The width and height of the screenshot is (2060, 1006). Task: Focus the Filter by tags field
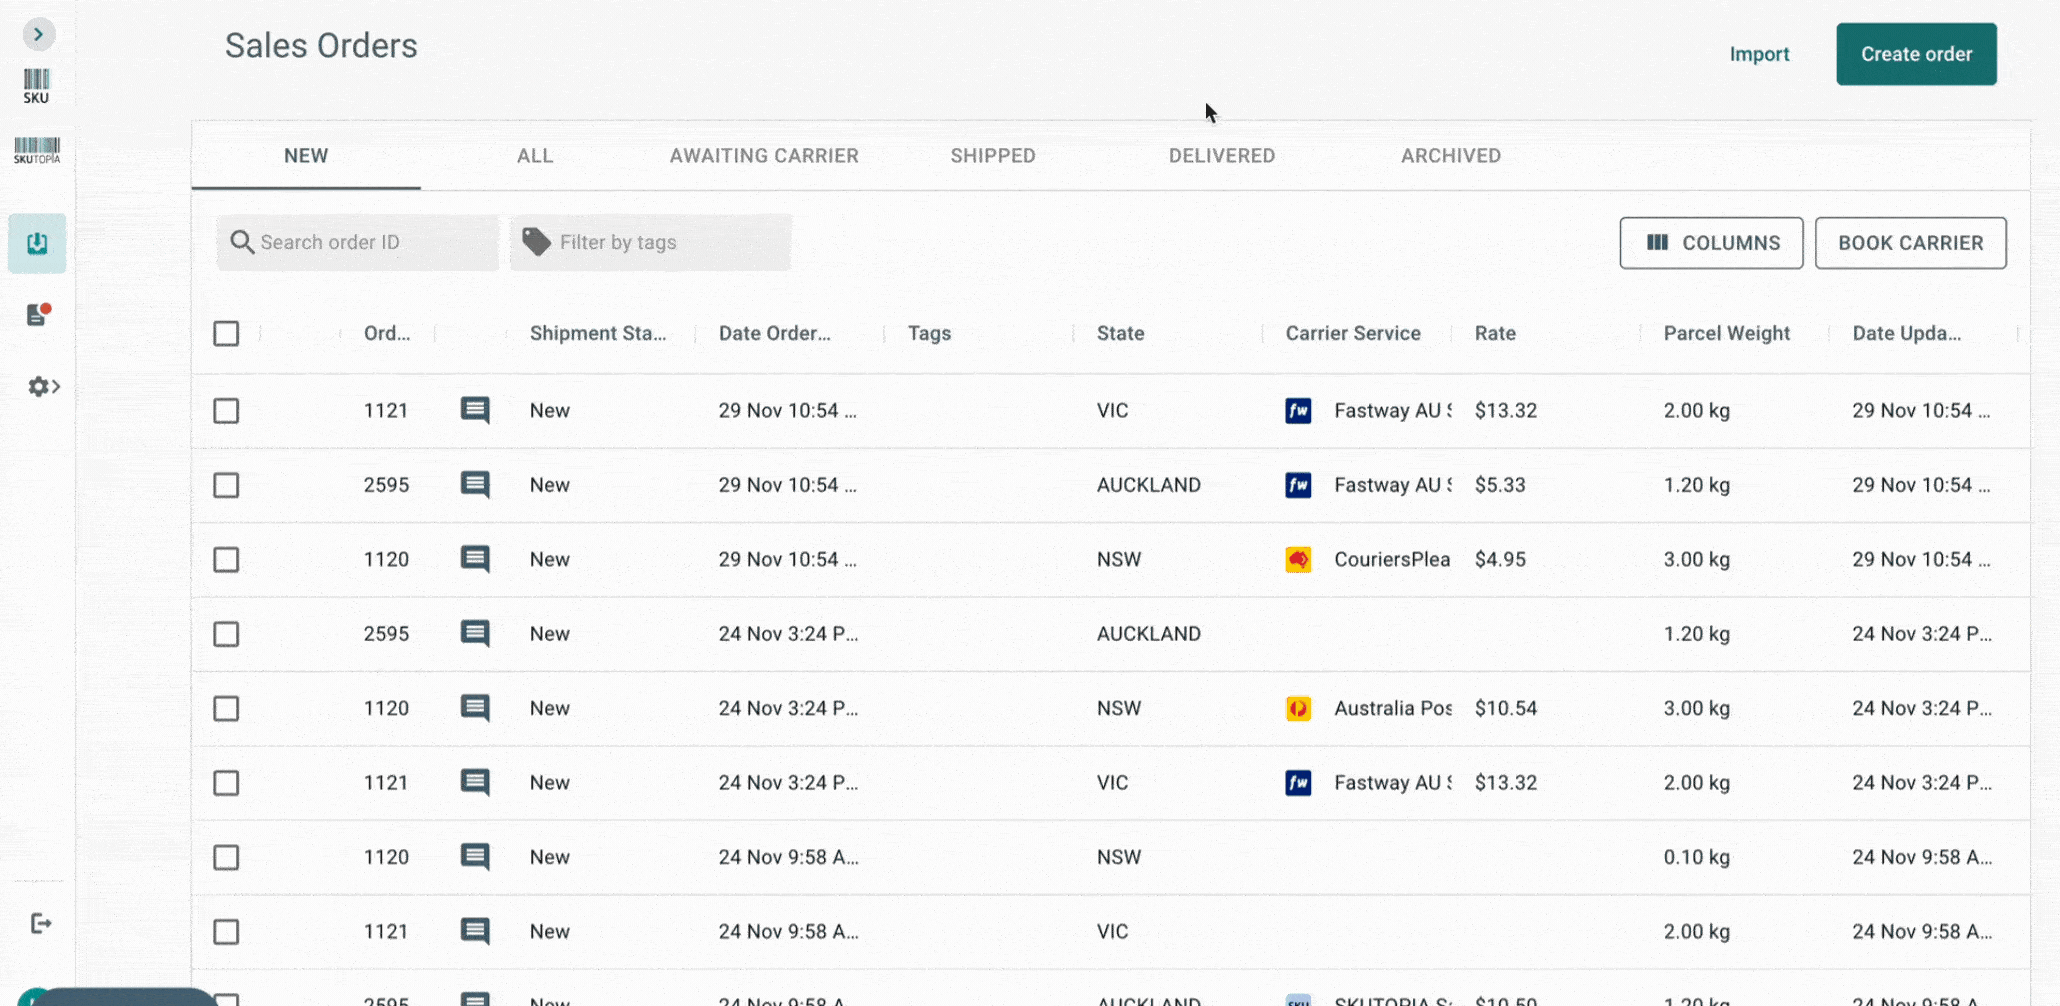[x=651, y=242]
